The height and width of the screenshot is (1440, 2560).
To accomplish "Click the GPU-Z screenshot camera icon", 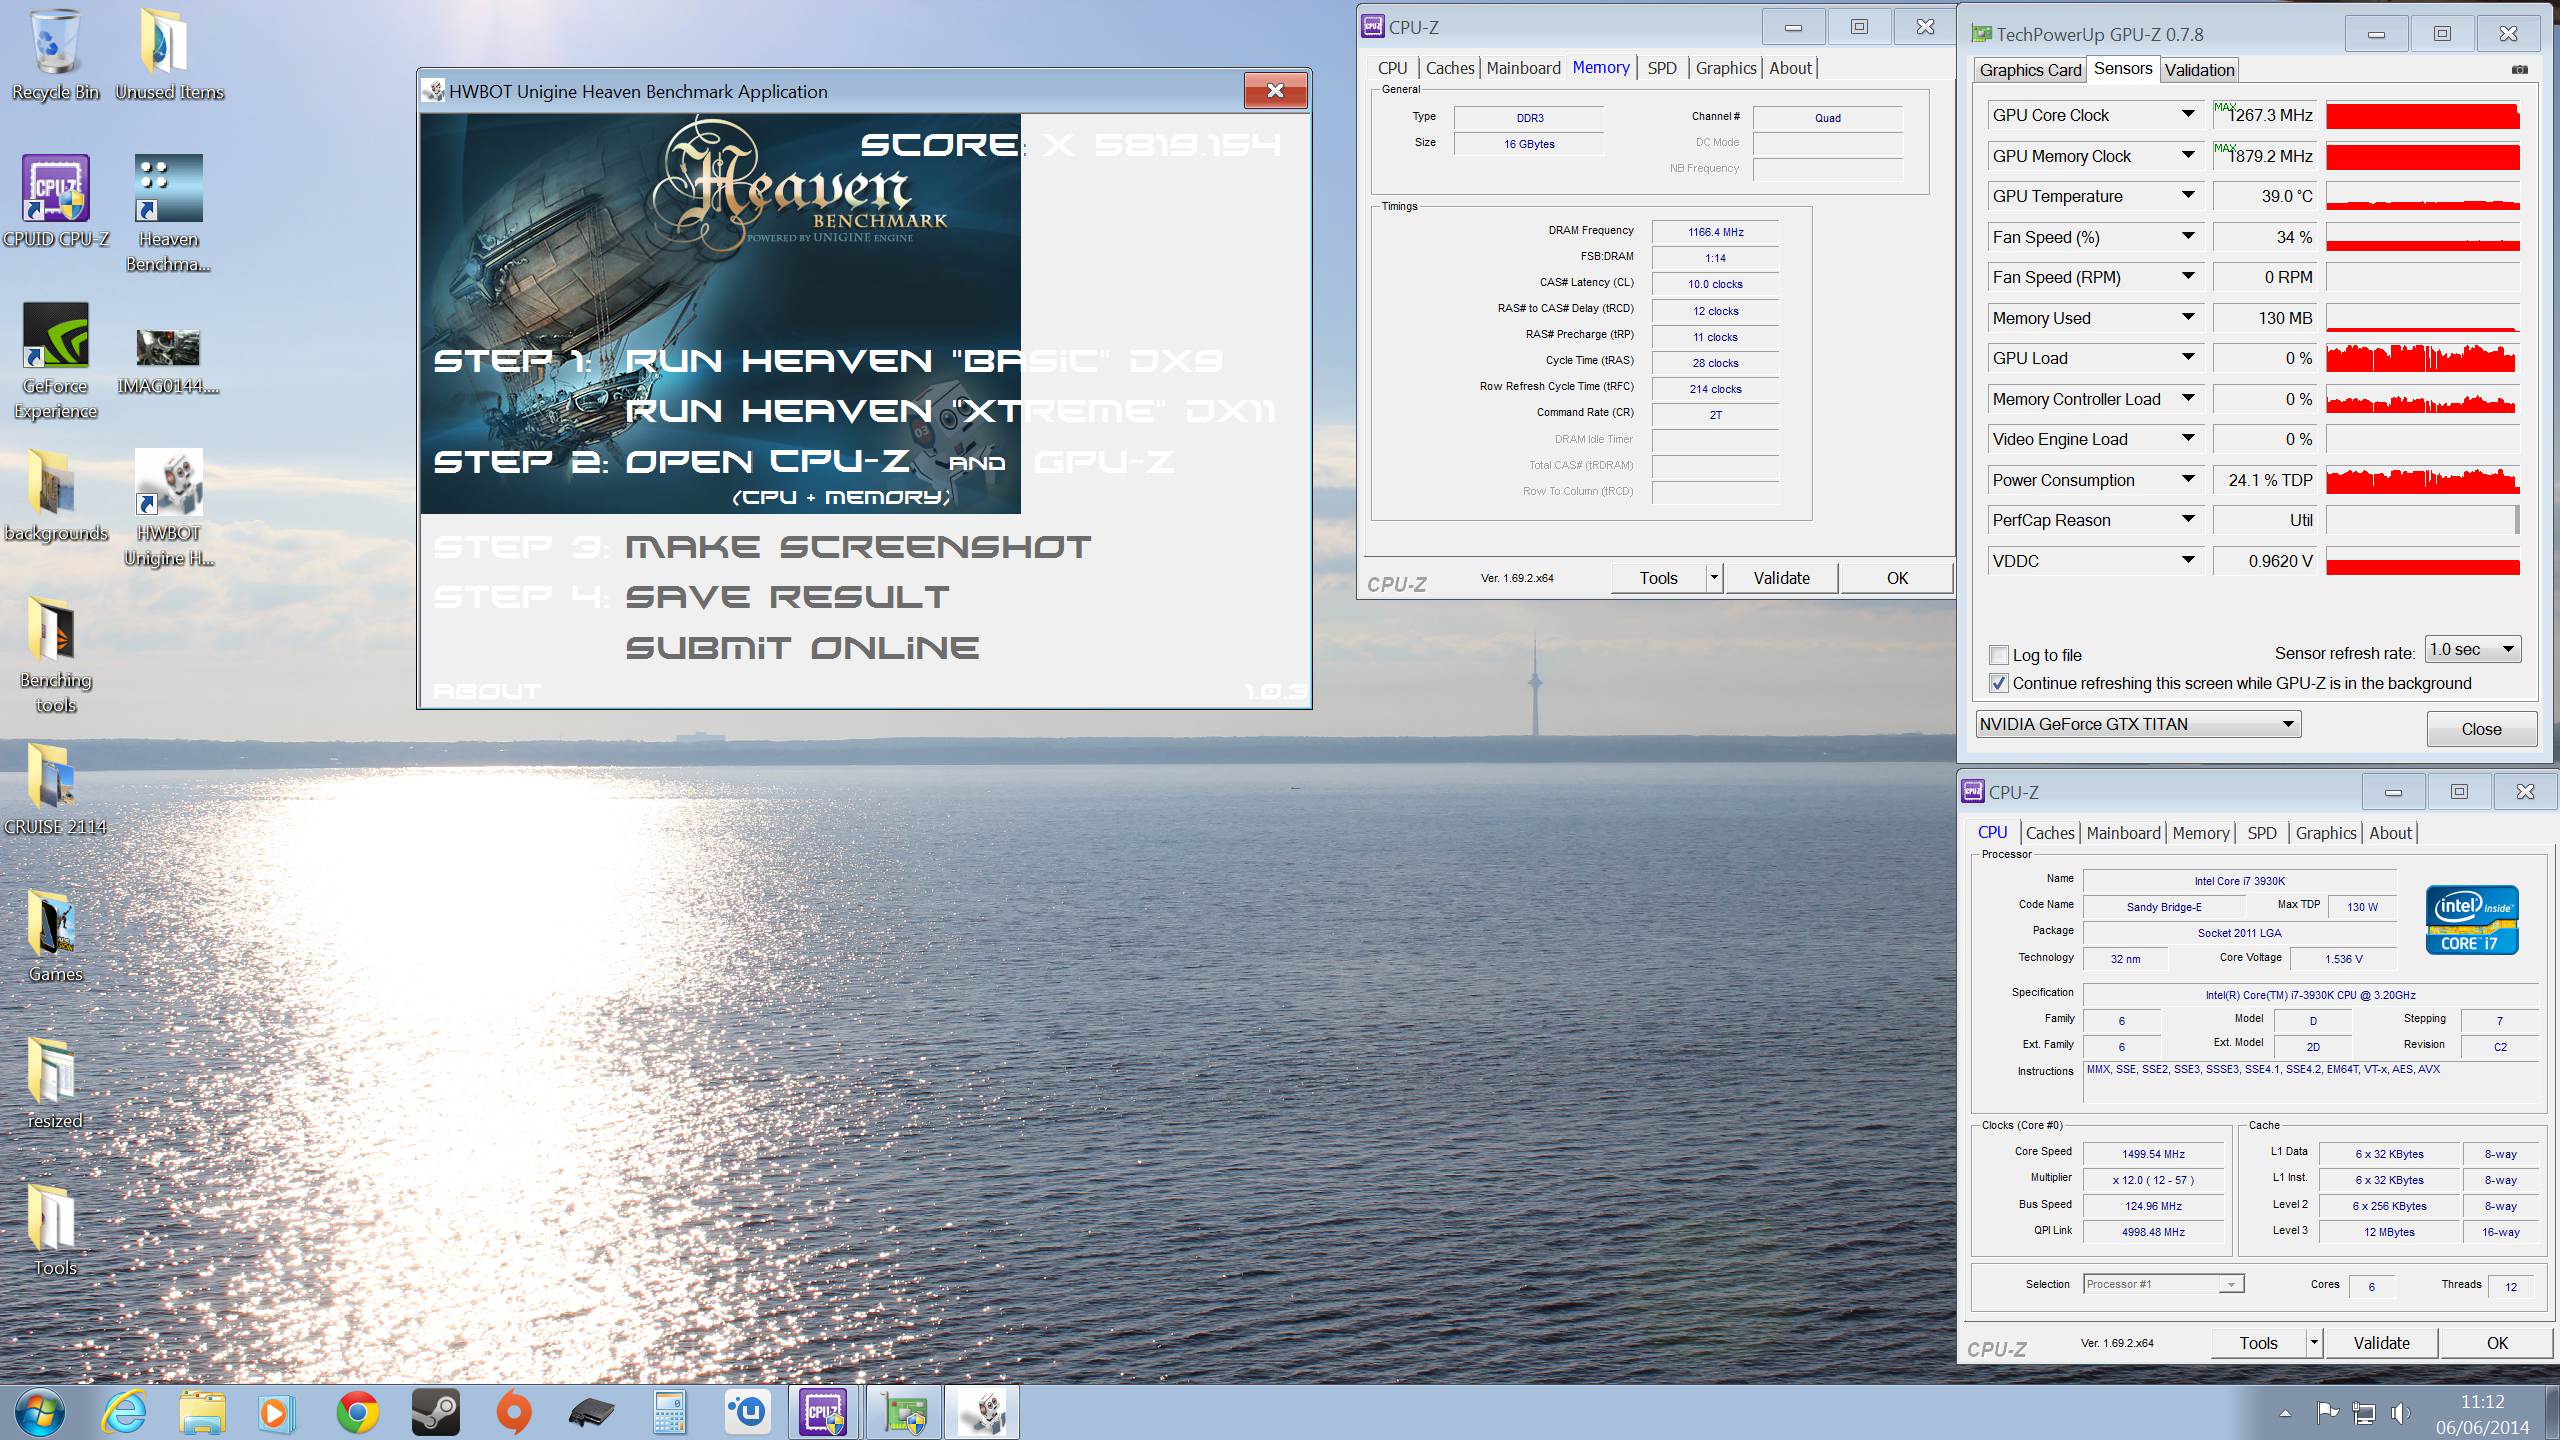I will click(x=2520, y=69).
